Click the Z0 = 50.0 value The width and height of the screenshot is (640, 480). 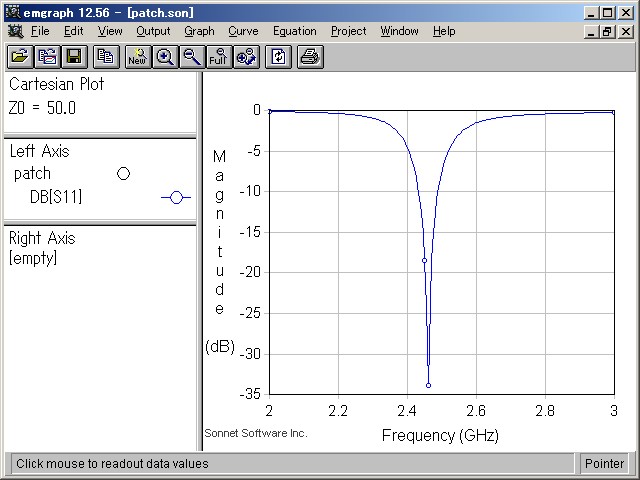pyautogui.click(x=42, y=108)
